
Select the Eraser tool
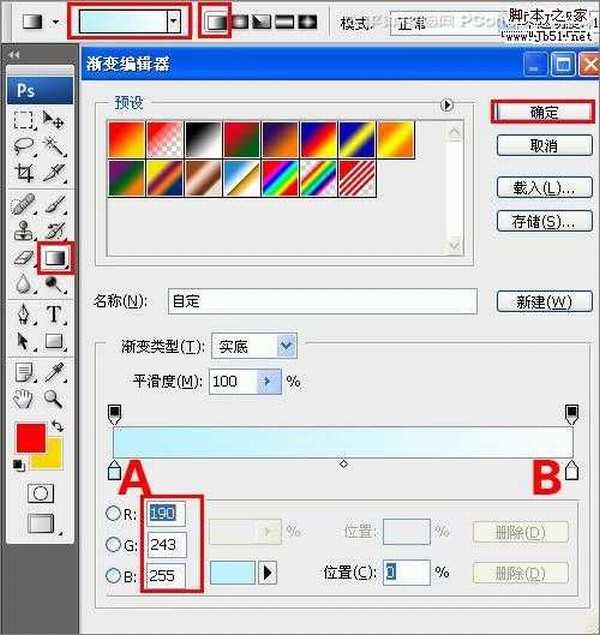click(x=25, y=258)
